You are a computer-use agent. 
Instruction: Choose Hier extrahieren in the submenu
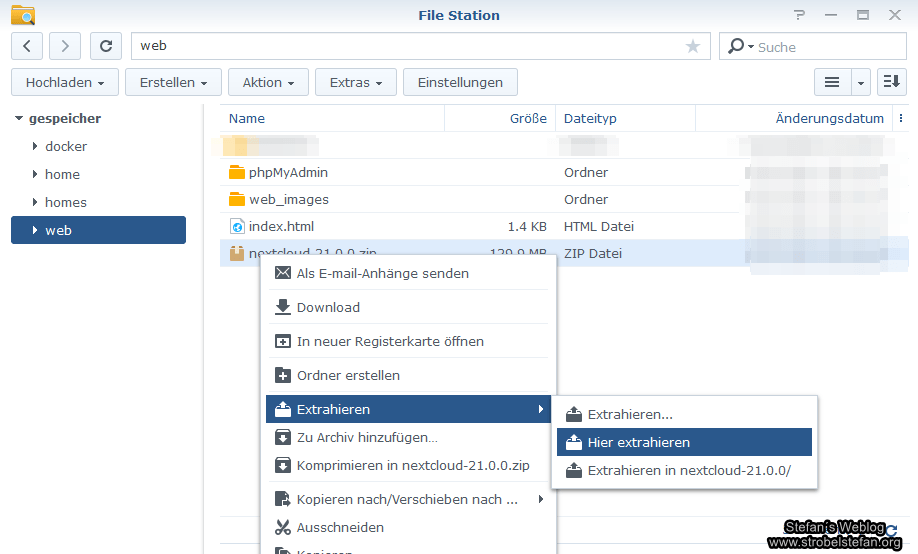(684, 442)
